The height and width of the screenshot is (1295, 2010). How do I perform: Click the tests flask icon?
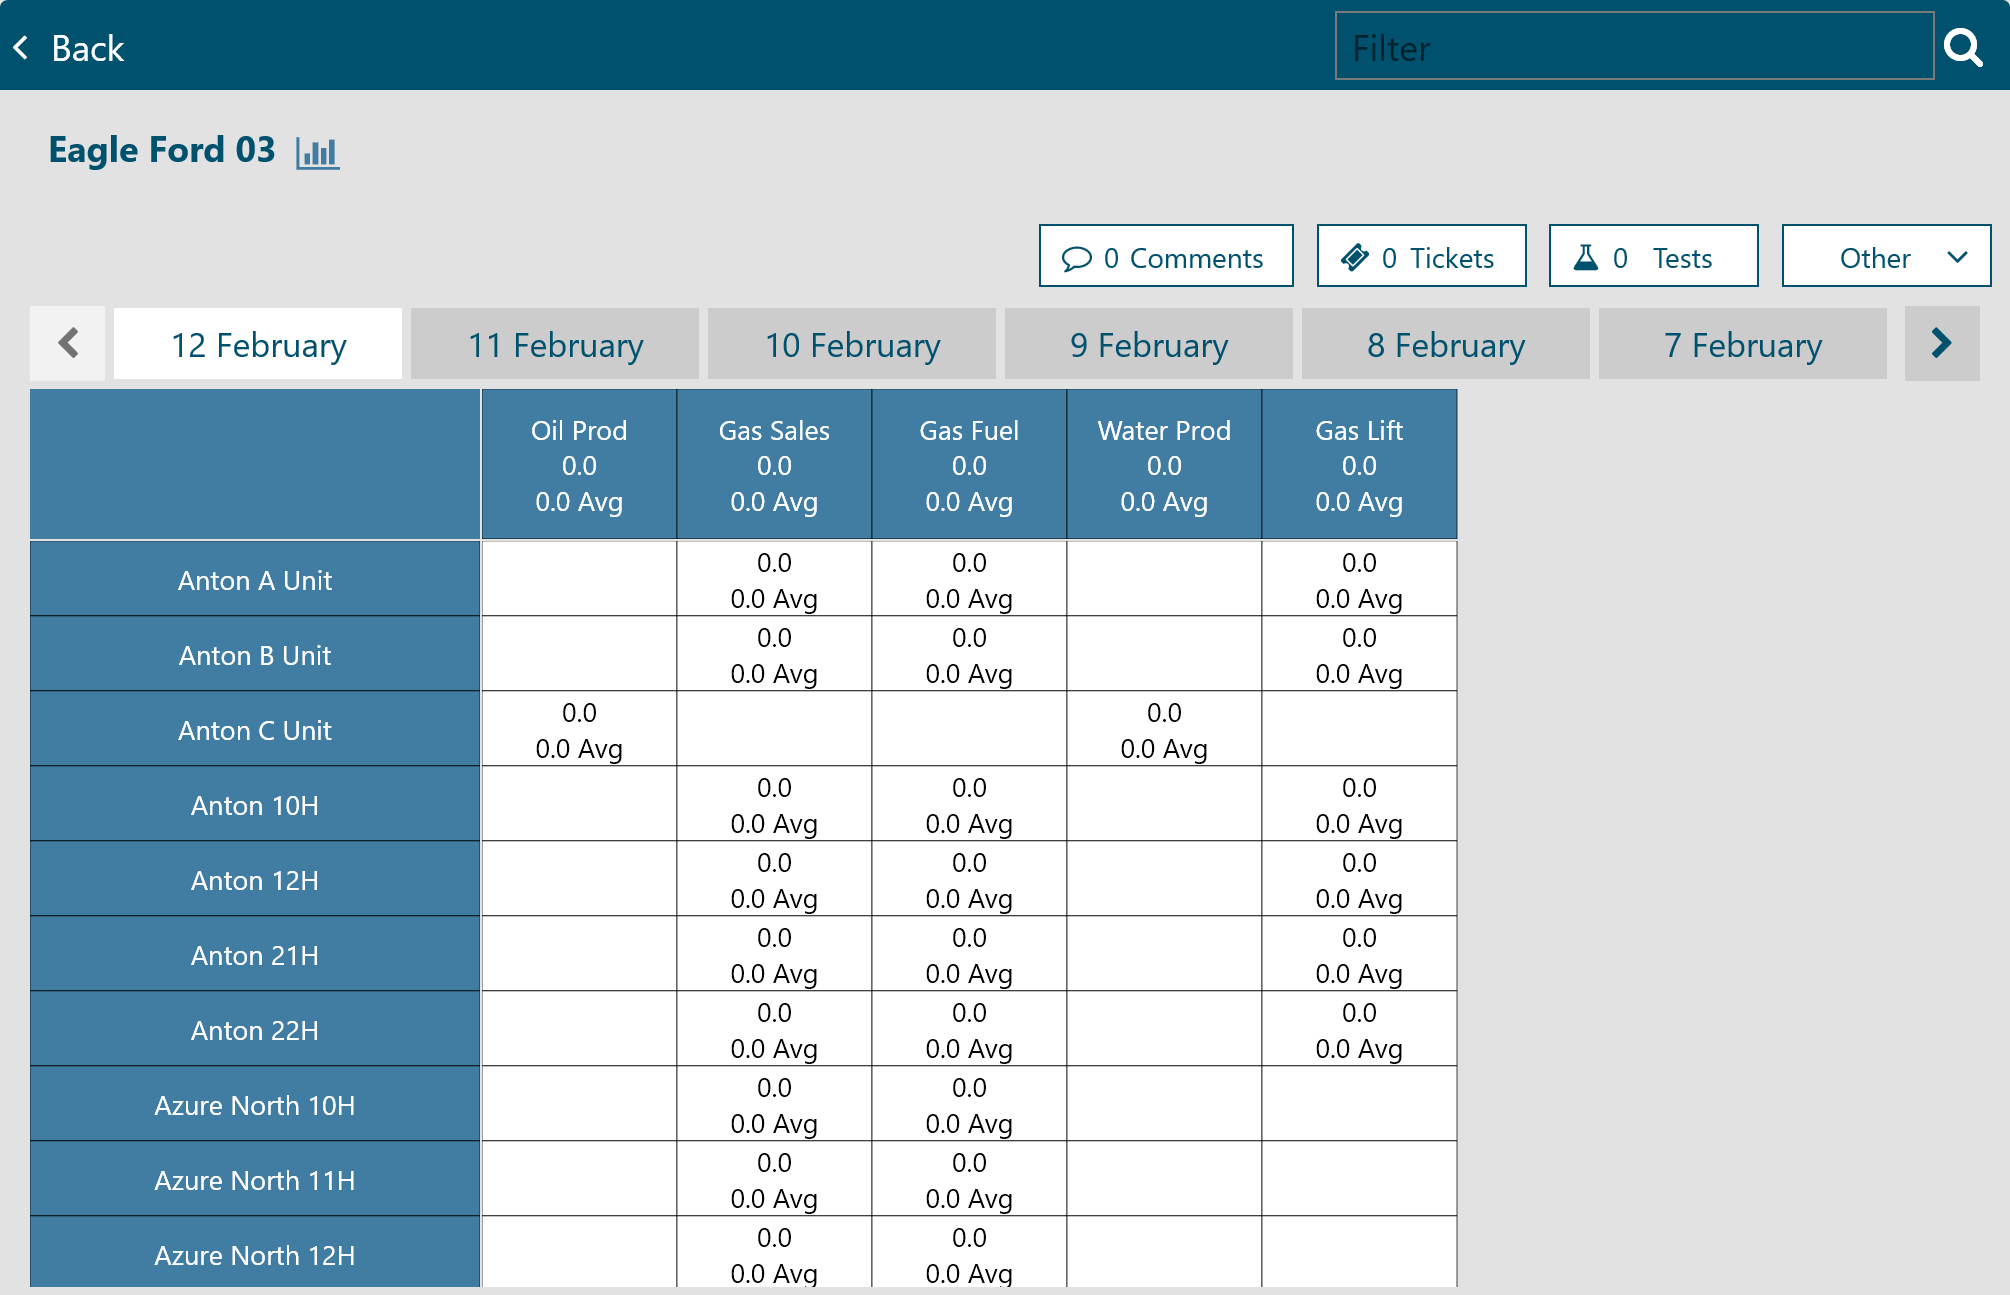[x=1586, y=258]
